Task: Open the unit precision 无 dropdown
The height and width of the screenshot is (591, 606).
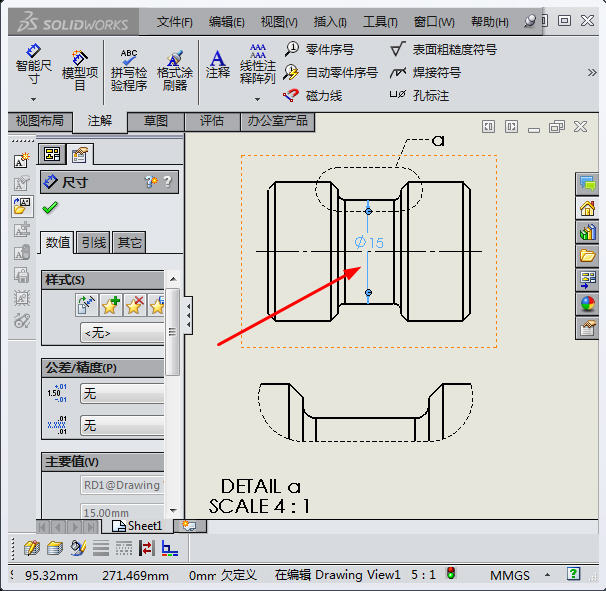Action: 122,425
